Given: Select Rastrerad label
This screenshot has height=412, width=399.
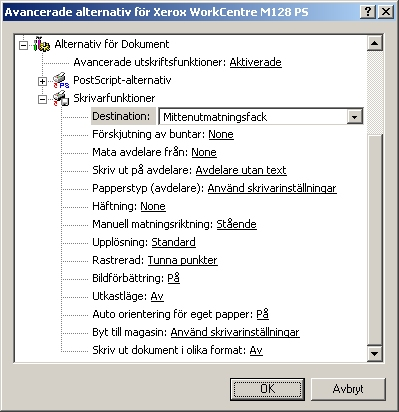Looking at the screenshot, I should point(118,260).
